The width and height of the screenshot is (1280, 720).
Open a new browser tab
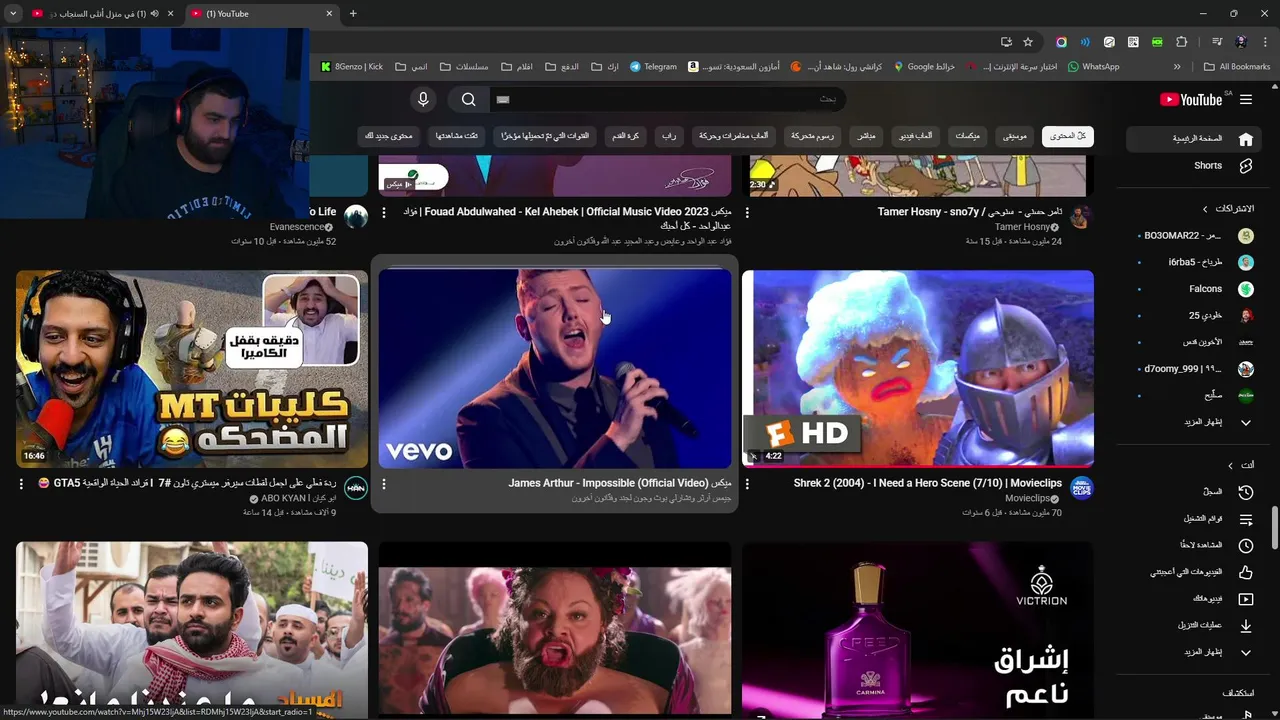tap(353, 14)
